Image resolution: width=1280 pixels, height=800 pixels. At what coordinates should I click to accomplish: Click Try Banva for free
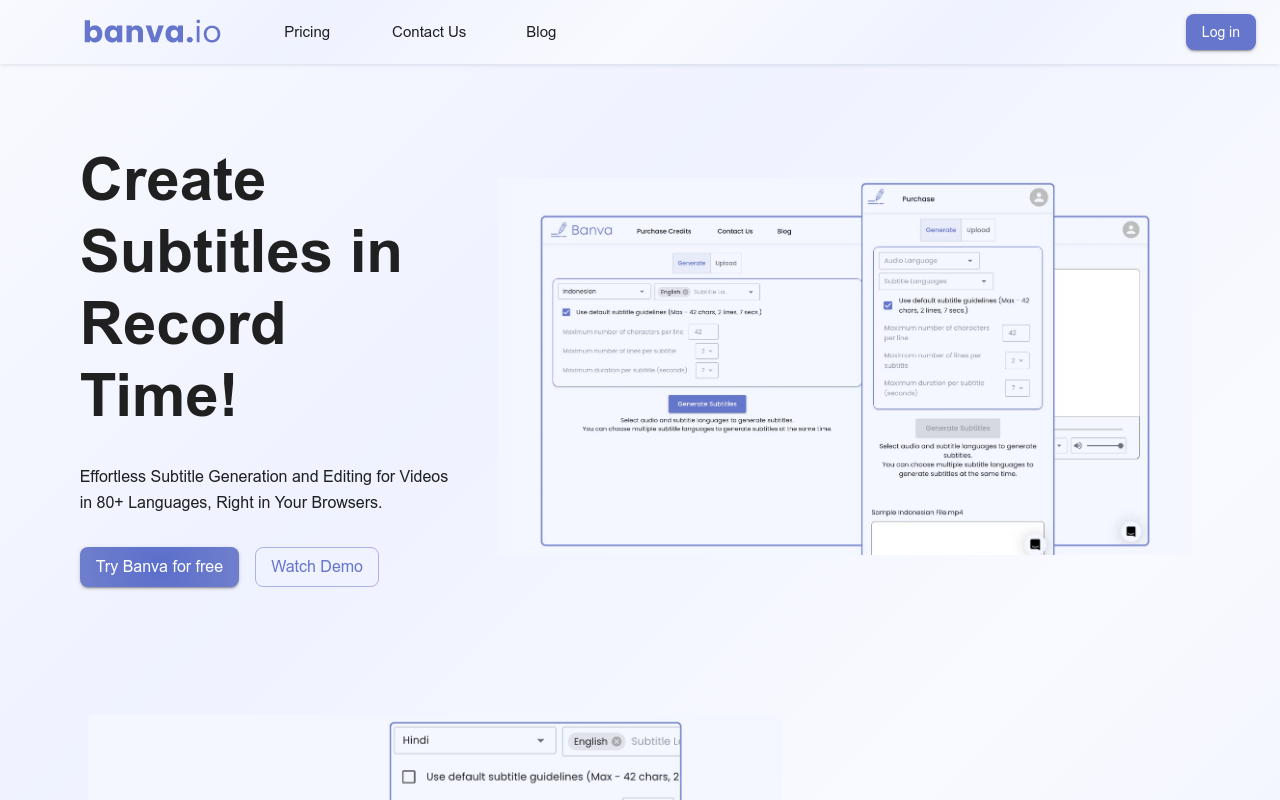pyautogui.click(x=159, y=567)
